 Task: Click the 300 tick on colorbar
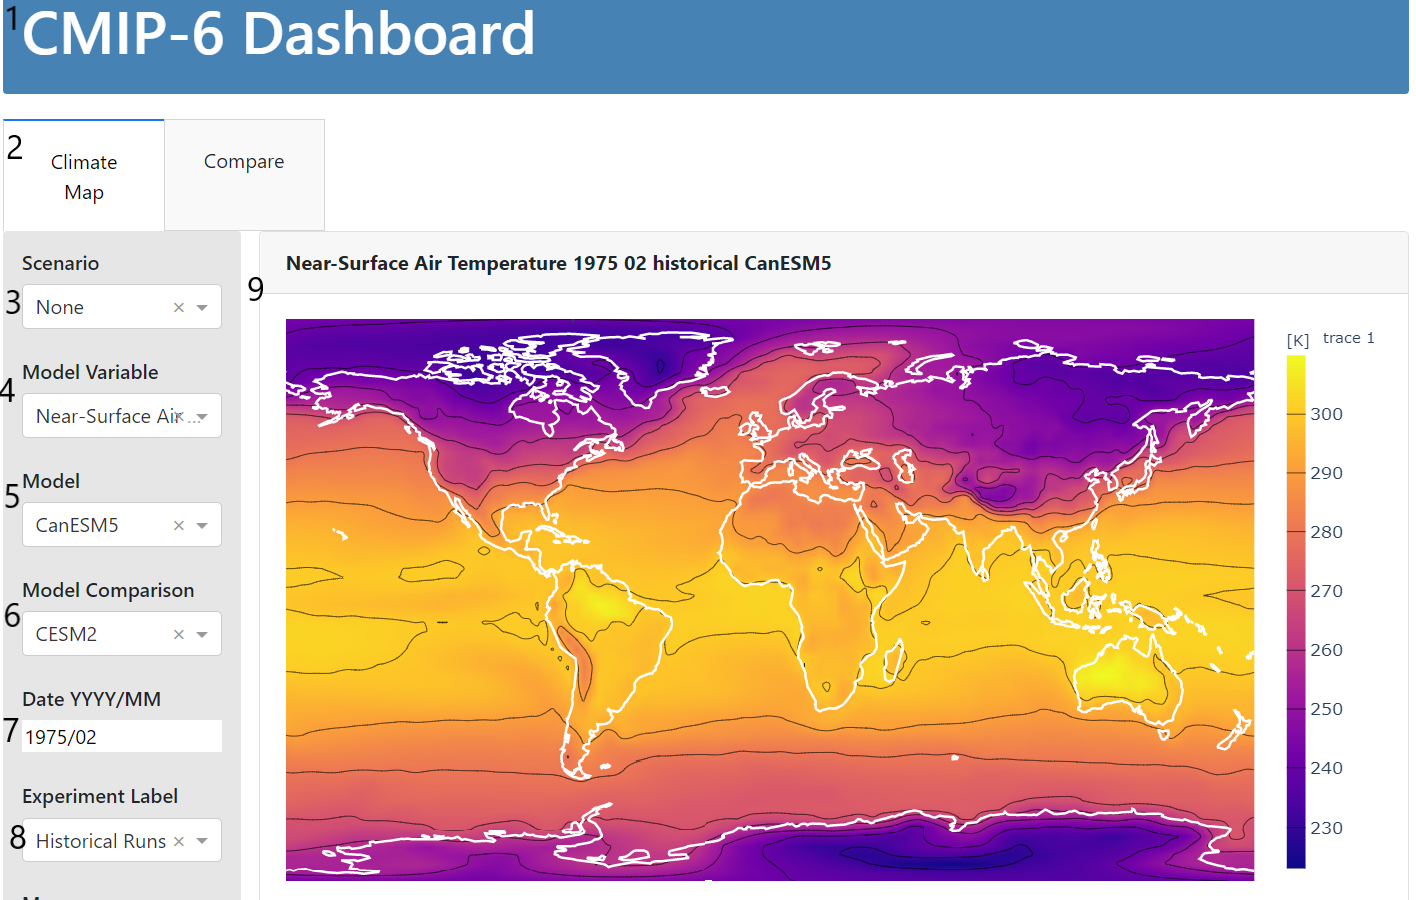[1327, 414]
